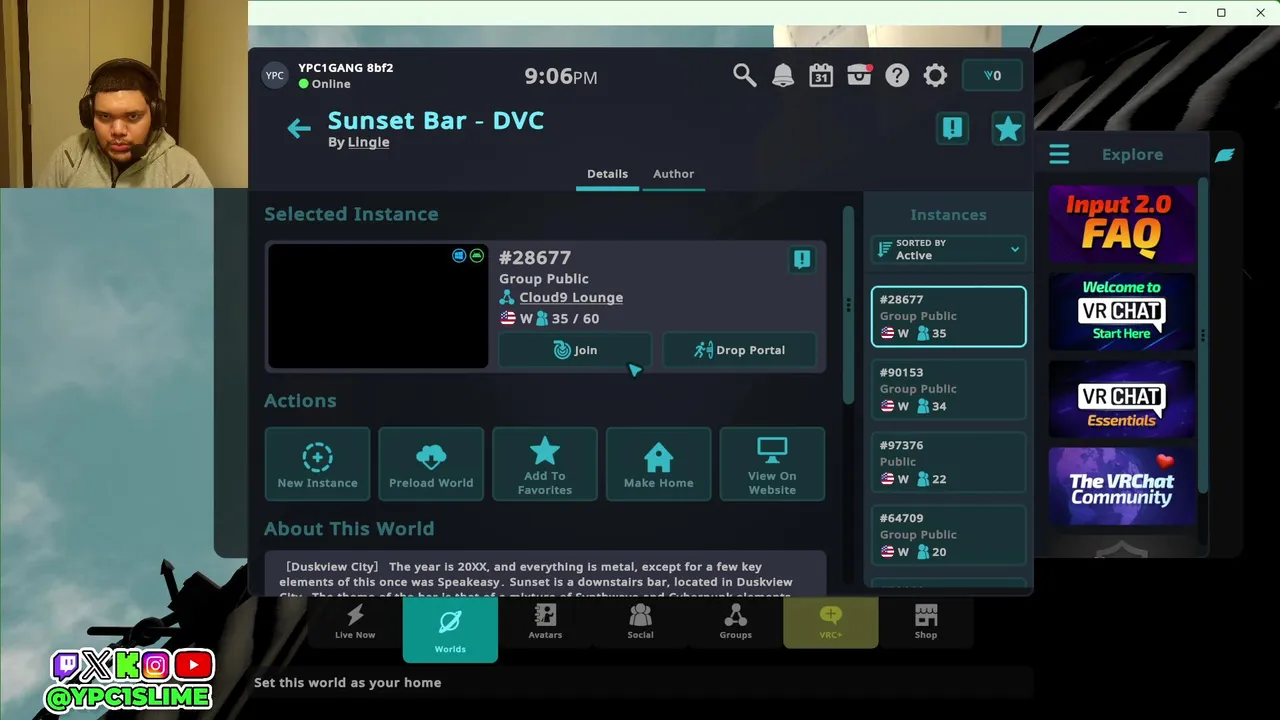Image resolution: width=1280 pixels, height=720 pixels.
Task: Open the help question mark icon
Action: pos(897,76)
